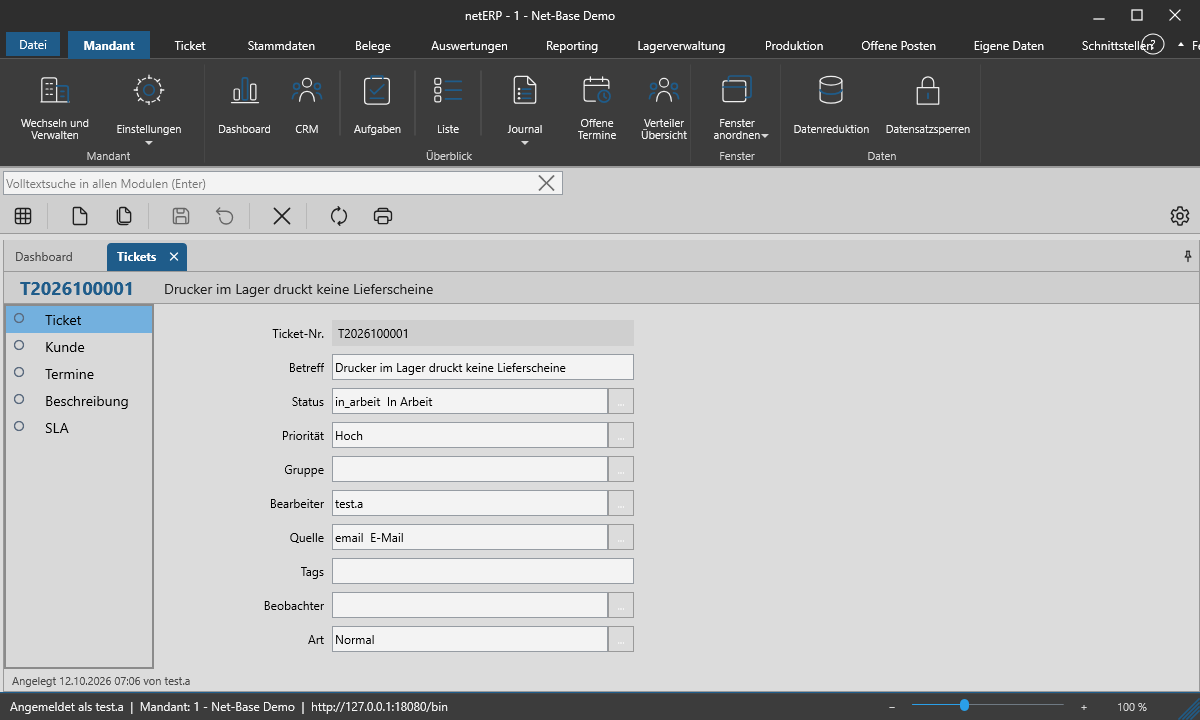Select the Kunde section
1200x720 pixels.
(79, 347)
